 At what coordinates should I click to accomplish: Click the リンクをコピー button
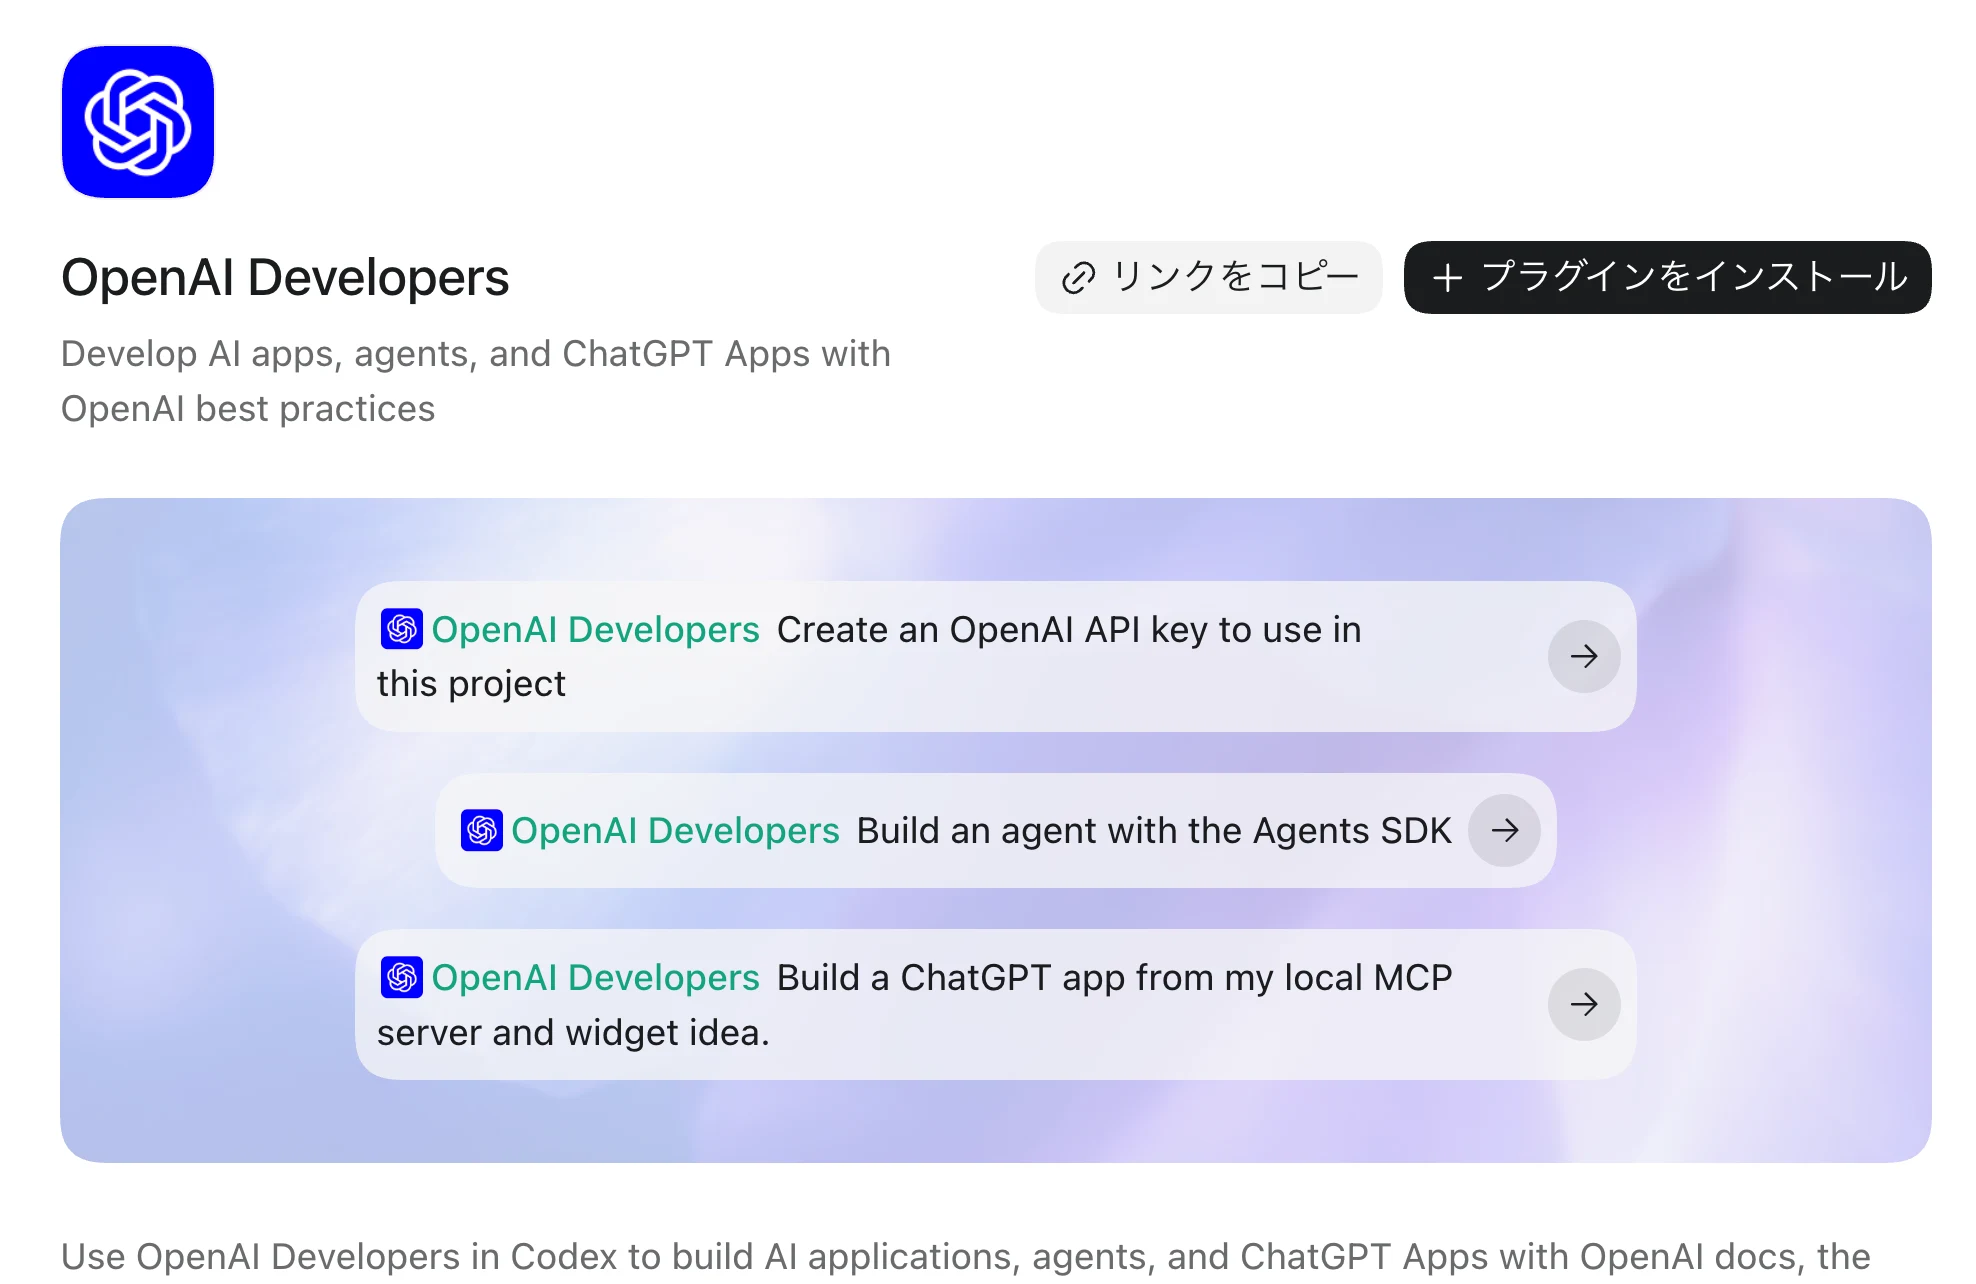1208,277
